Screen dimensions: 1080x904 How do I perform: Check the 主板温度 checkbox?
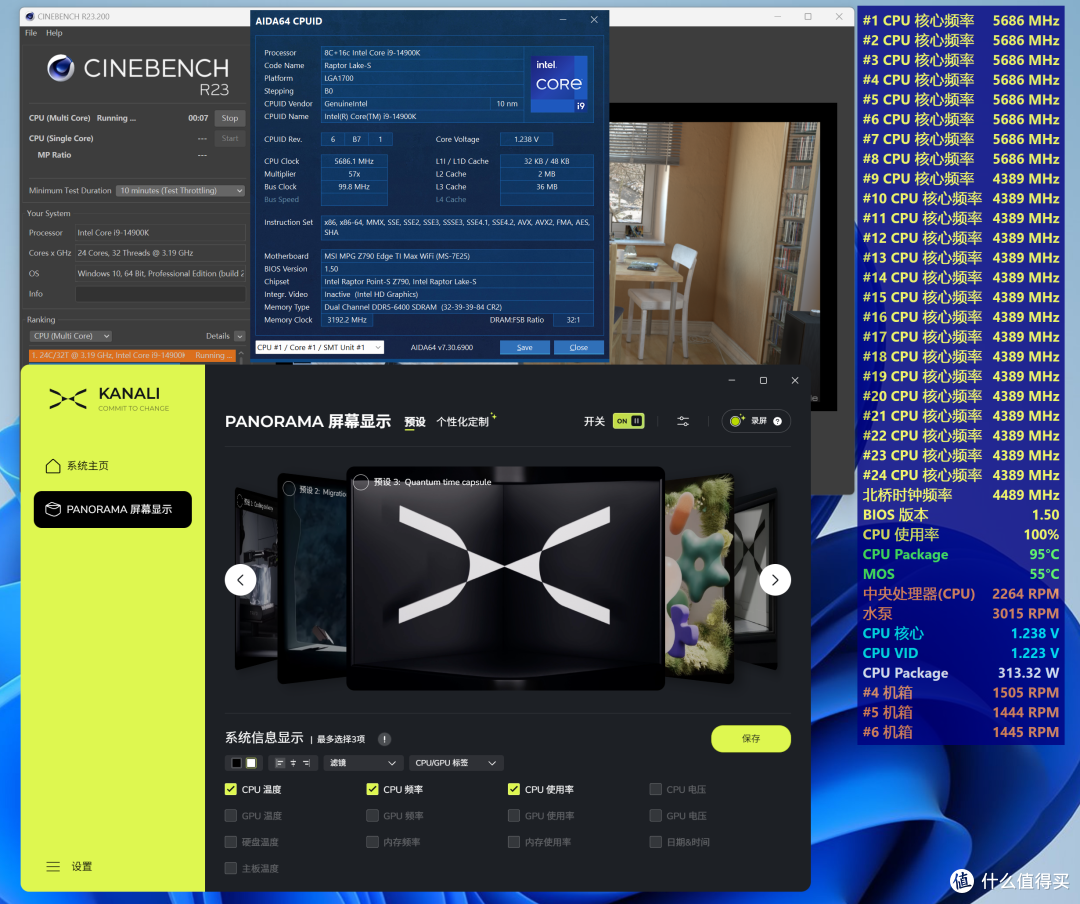click(x=231, y=868)
